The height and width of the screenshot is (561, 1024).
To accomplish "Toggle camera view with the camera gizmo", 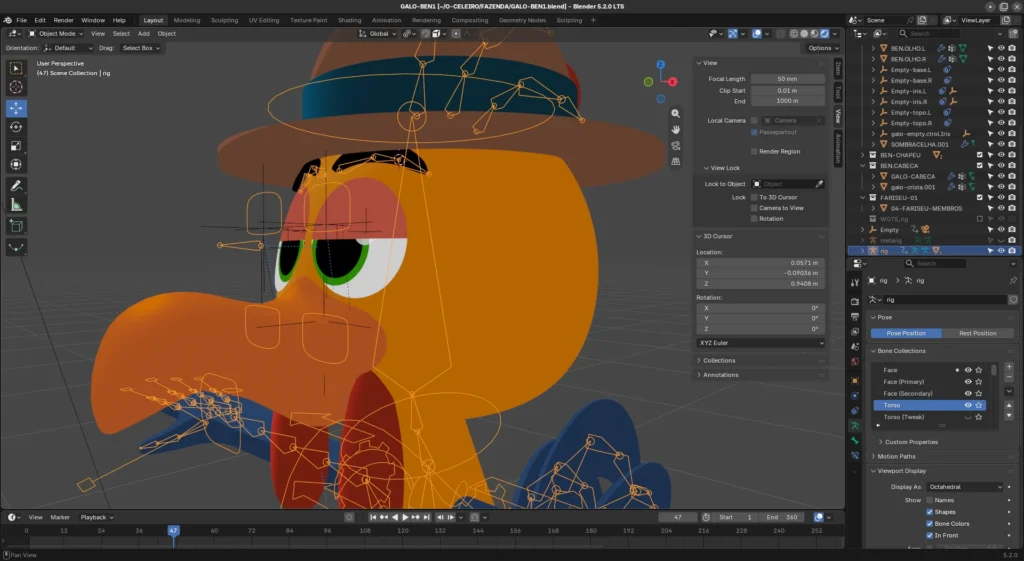I will pos(675,145).
